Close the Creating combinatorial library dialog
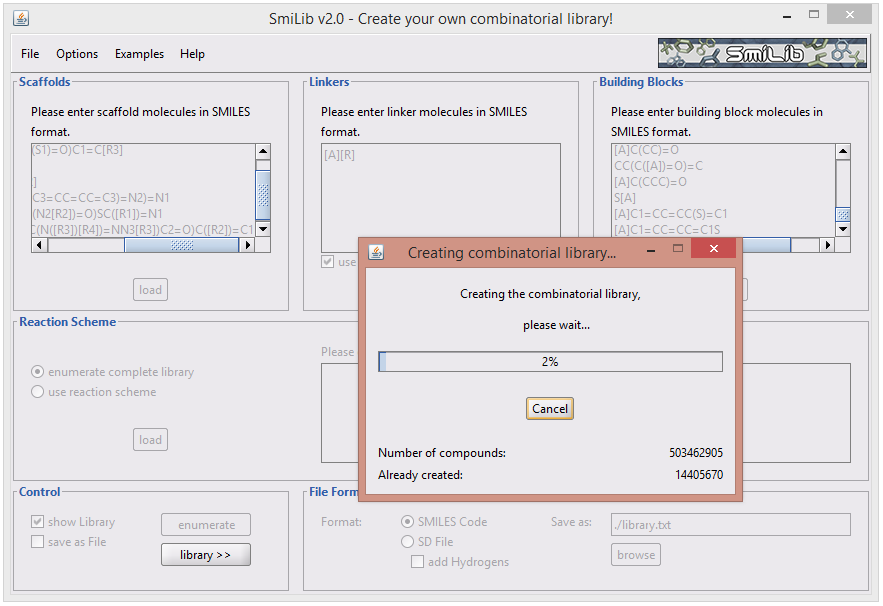Image resolution: width=883 pixels, height=606 pixels. tap(713, 248)
